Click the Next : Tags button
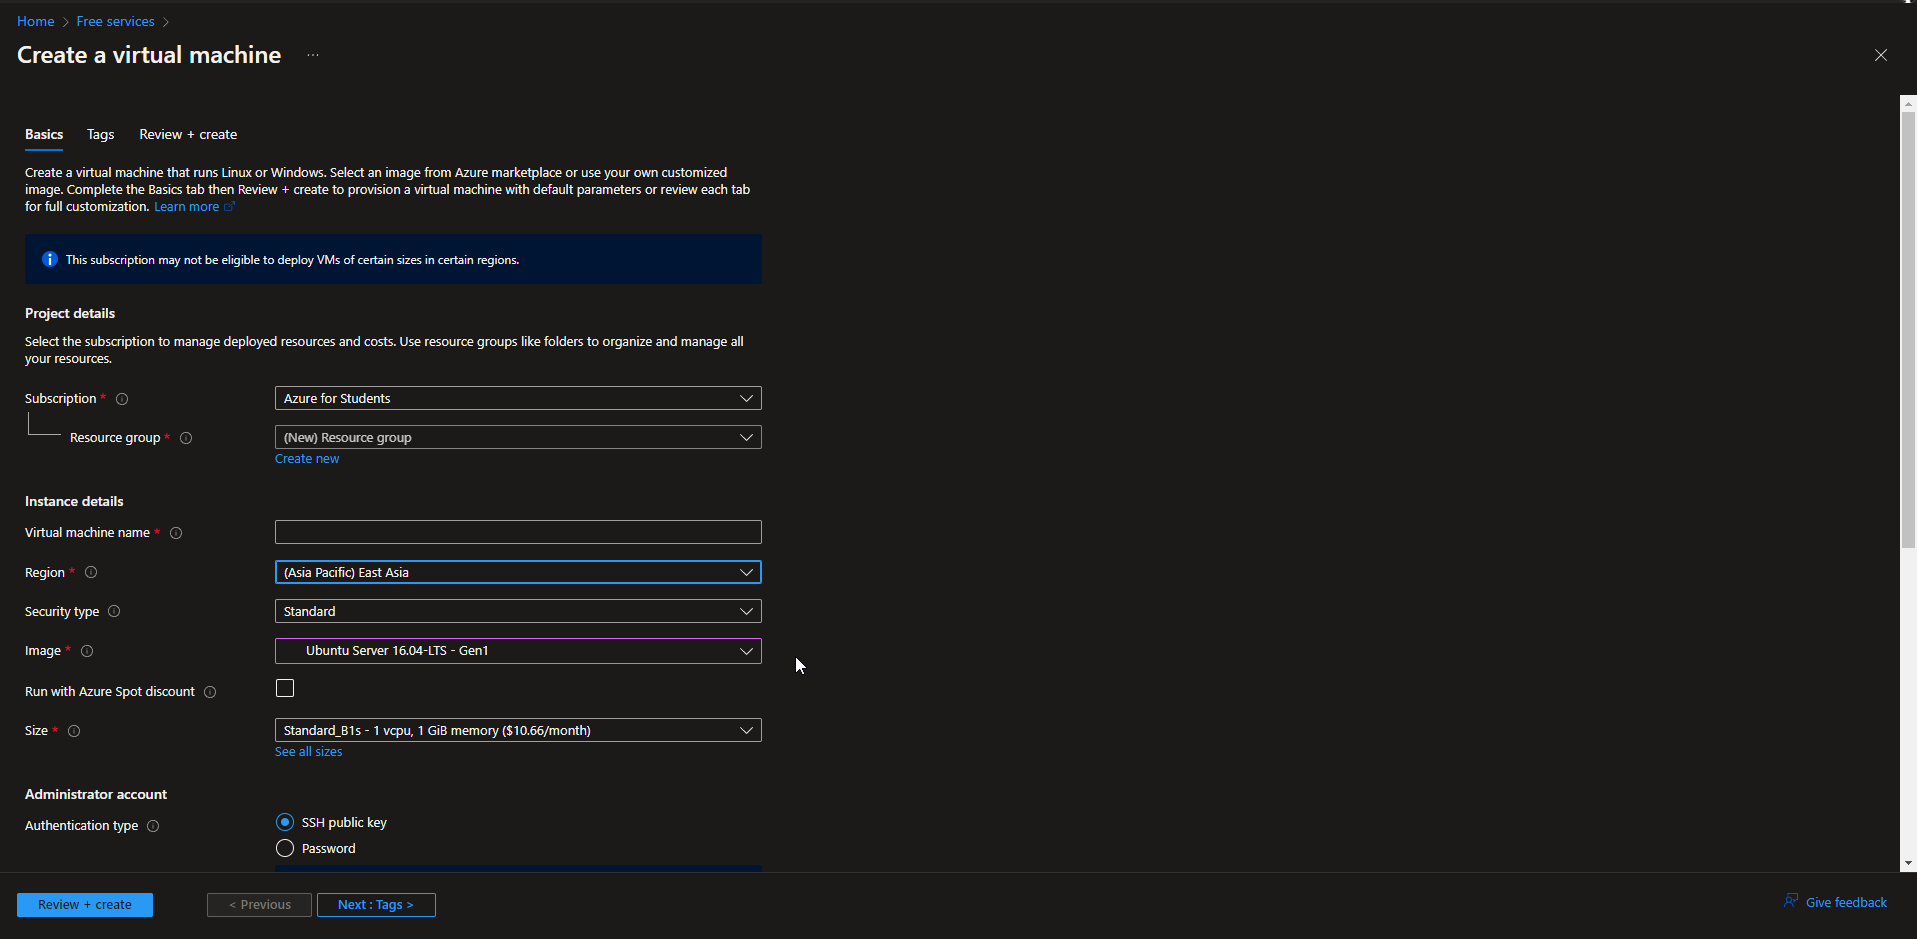Screen dimensions: 1917x939 point(376,904)
